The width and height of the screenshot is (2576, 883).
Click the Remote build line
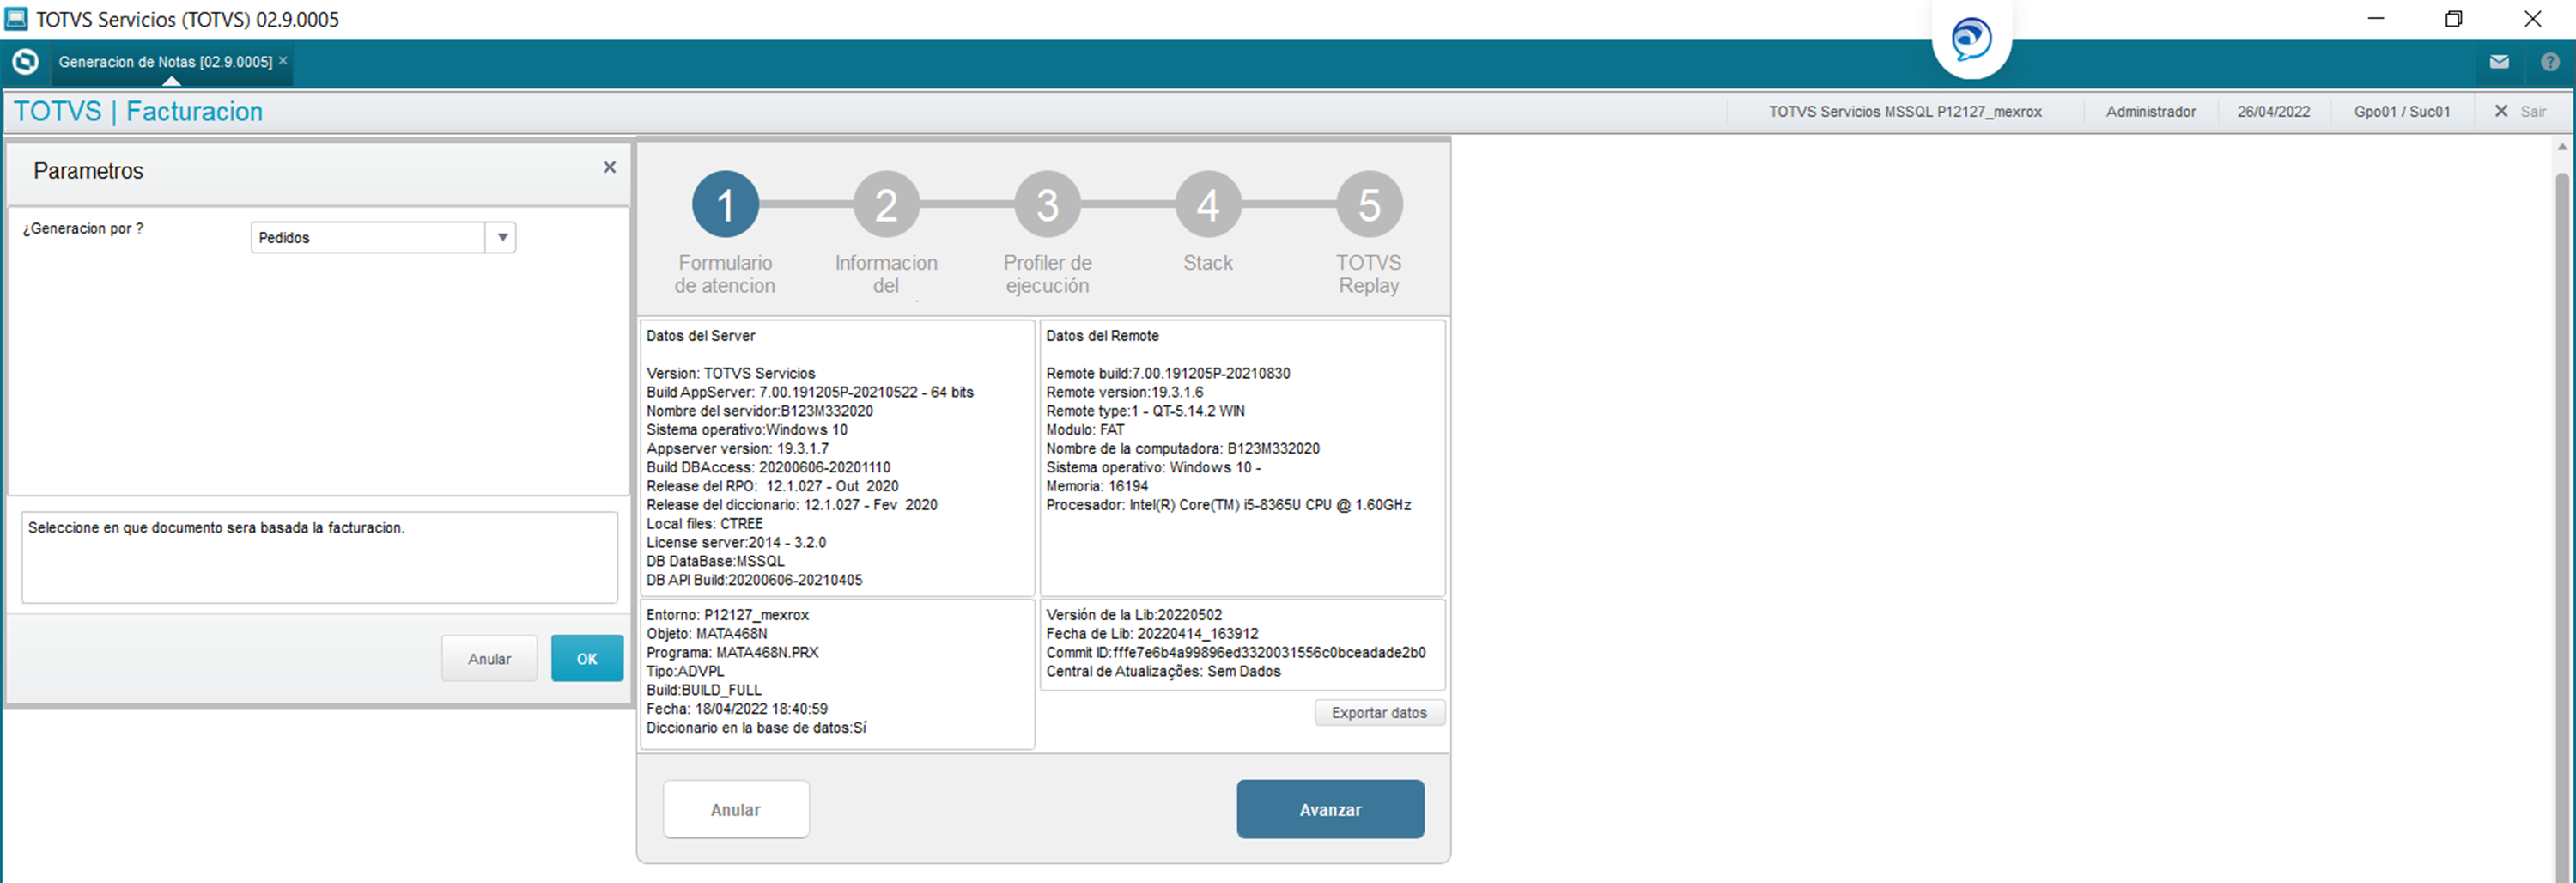[1168, 373]
